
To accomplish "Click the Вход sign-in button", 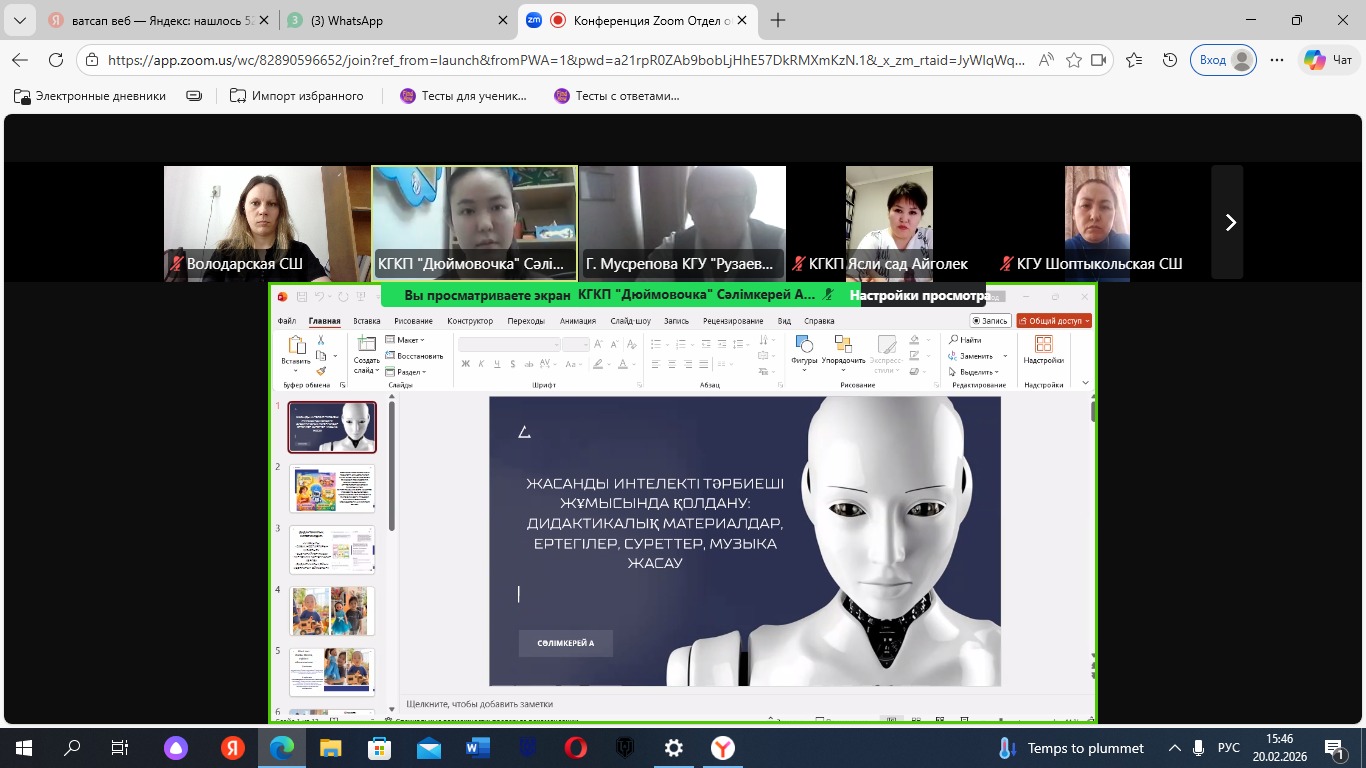I will pyautogui.click(x=1223, y=60).
